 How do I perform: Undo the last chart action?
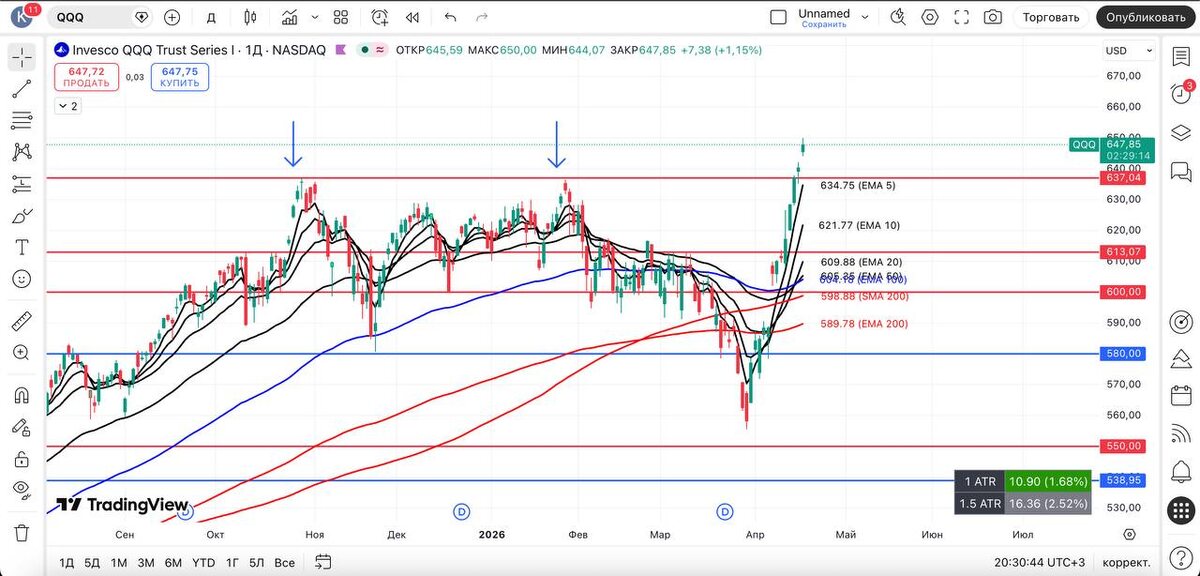450,17
